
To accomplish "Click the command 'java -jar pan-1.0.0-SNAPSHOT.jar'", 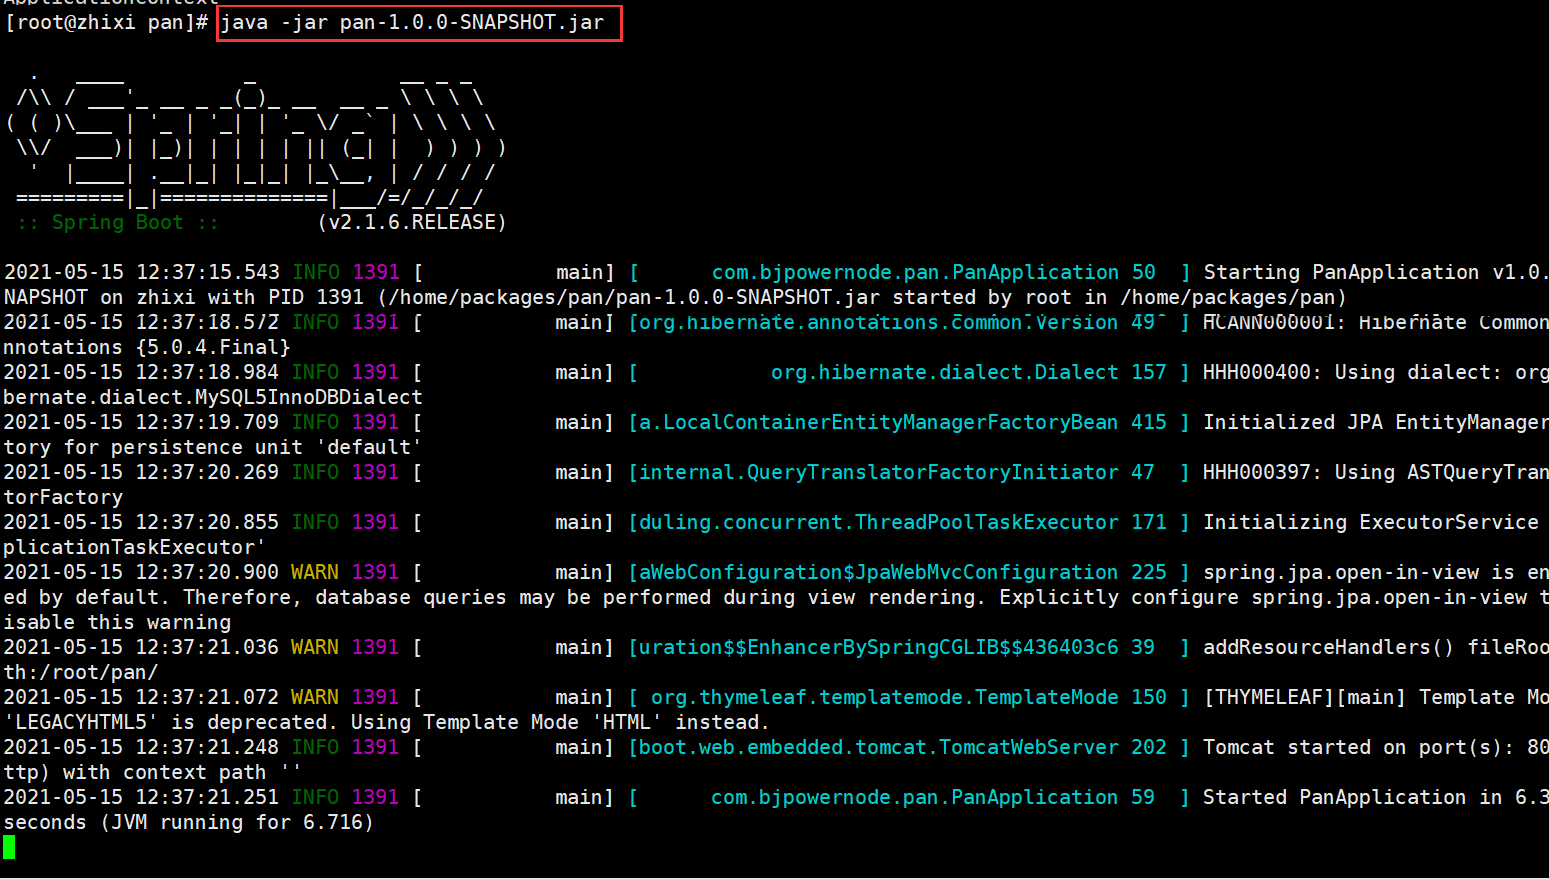I will pos(412,22).
